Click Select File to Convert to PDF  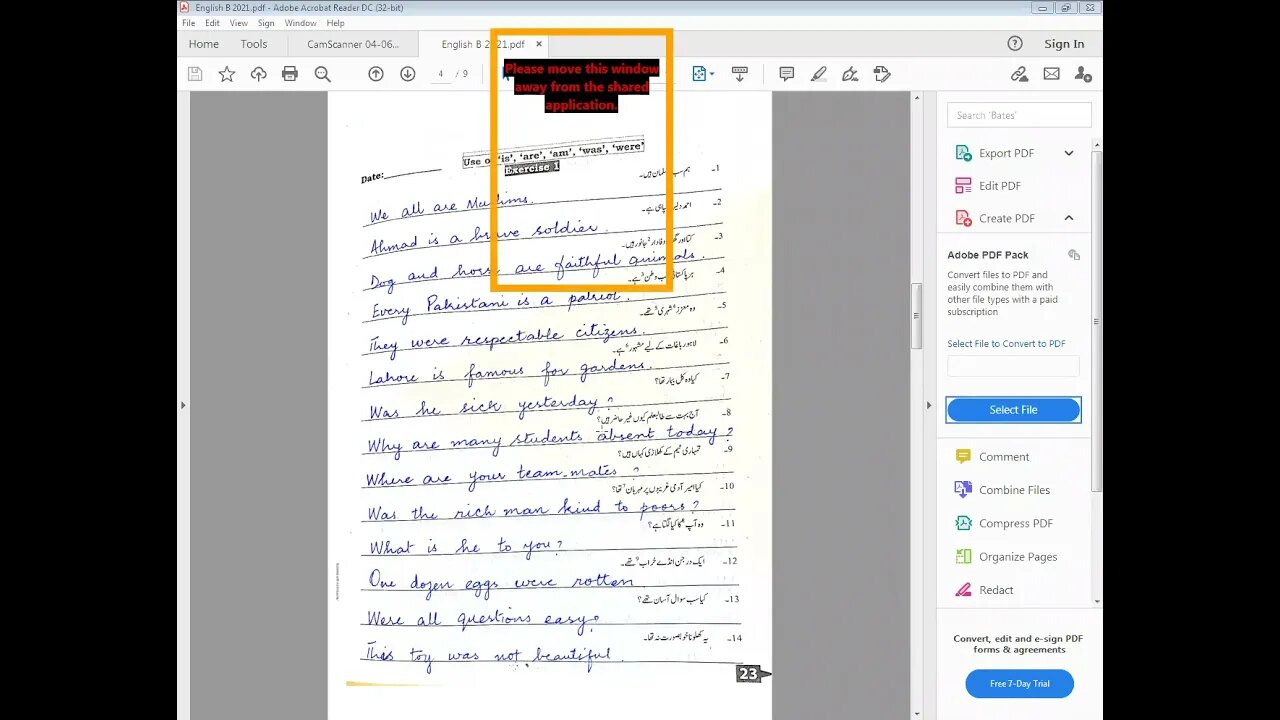1006,344
